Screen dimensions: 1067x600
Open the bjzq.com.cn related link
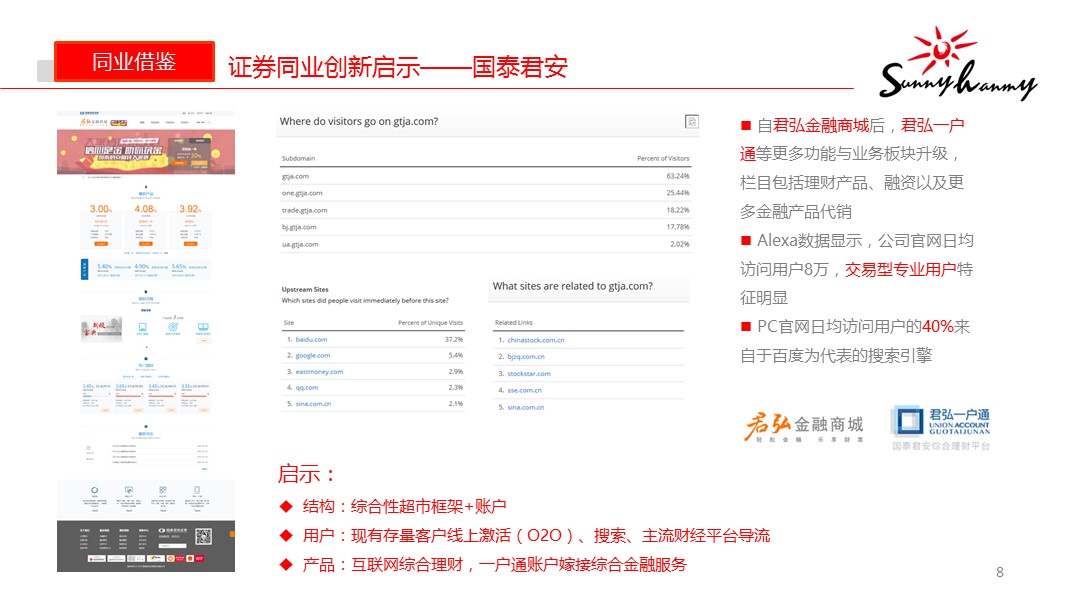tap(525, 356)
